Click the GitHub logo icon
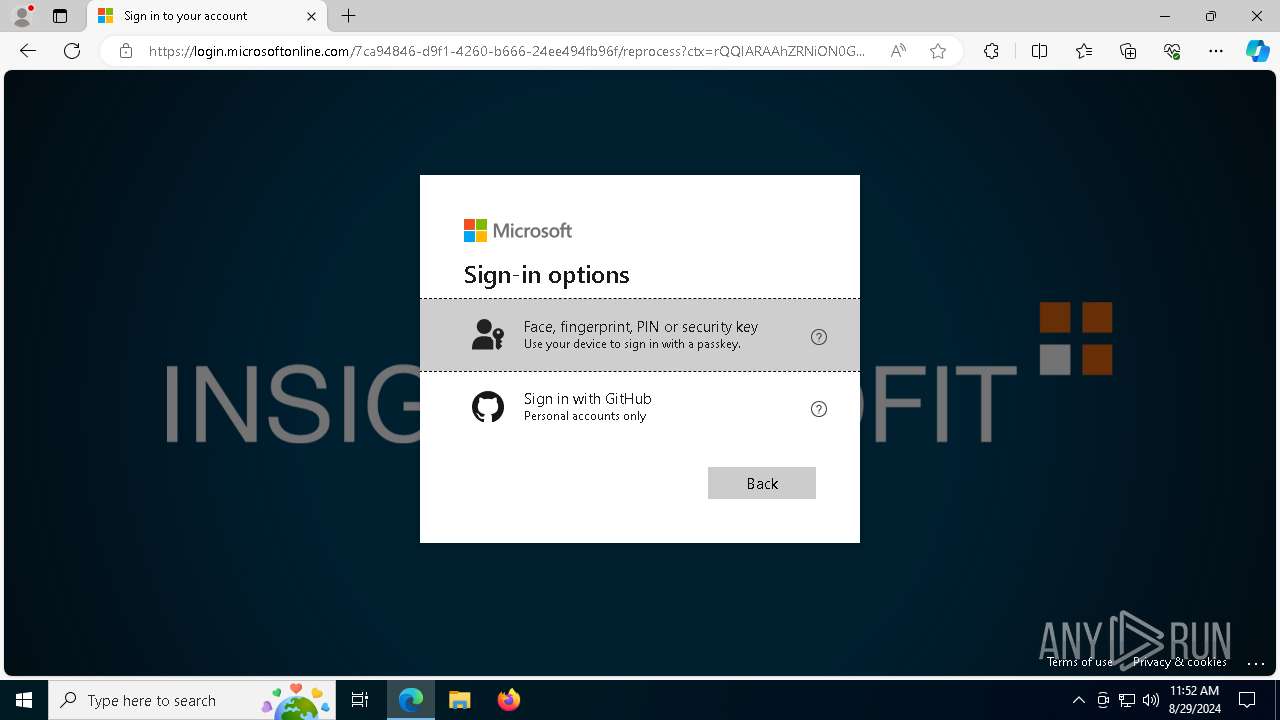The image size is (1280, 720). click(488, 407)
